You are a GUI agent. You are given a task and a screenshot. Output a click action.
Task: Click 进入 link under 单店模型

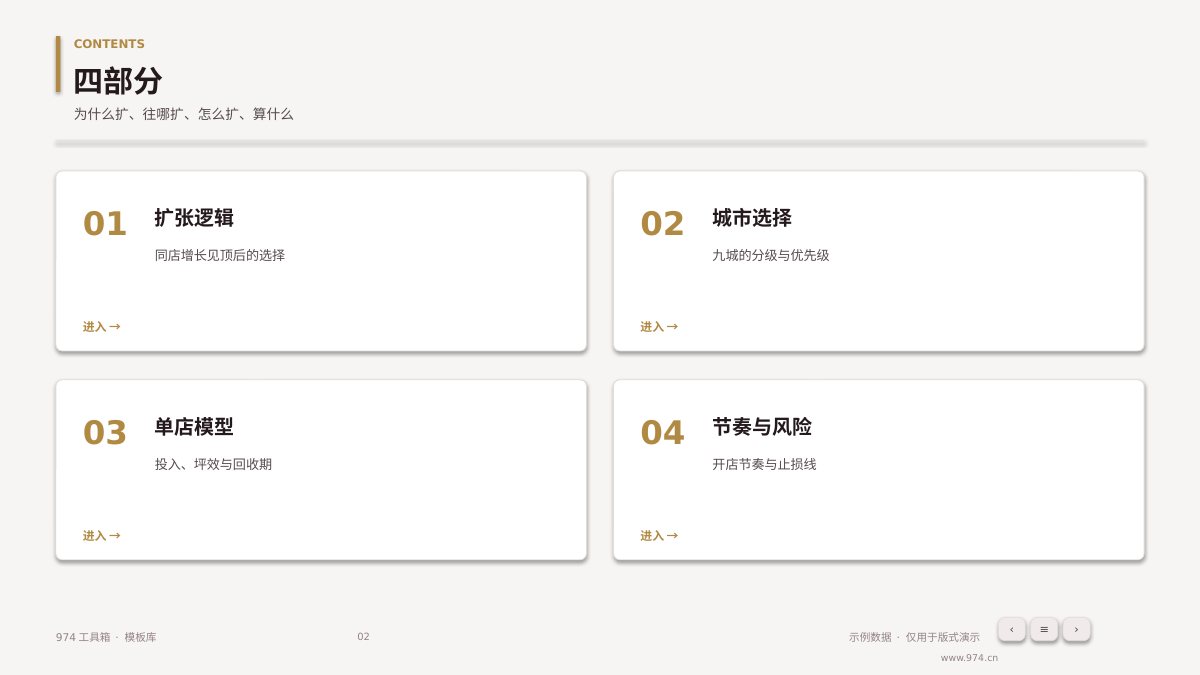101,536
